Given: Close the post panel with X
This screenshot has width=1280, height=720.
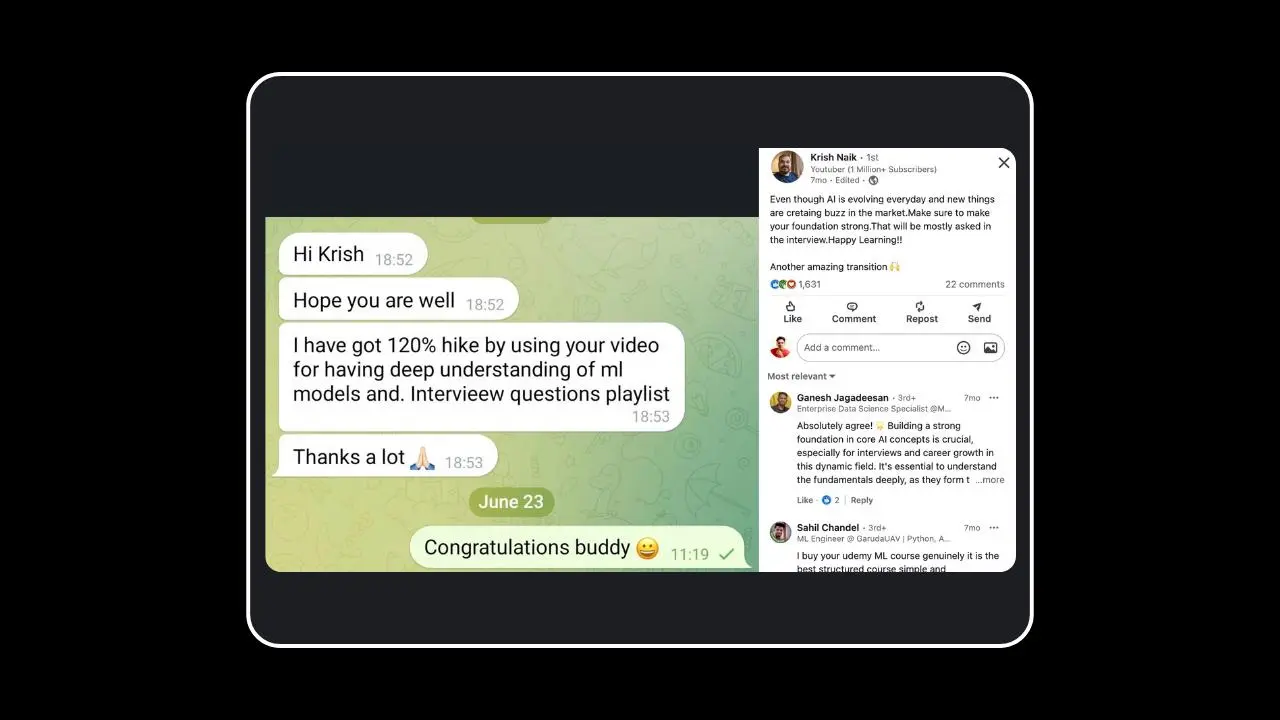Looking at the screenshot, I should pos(1004,163).
